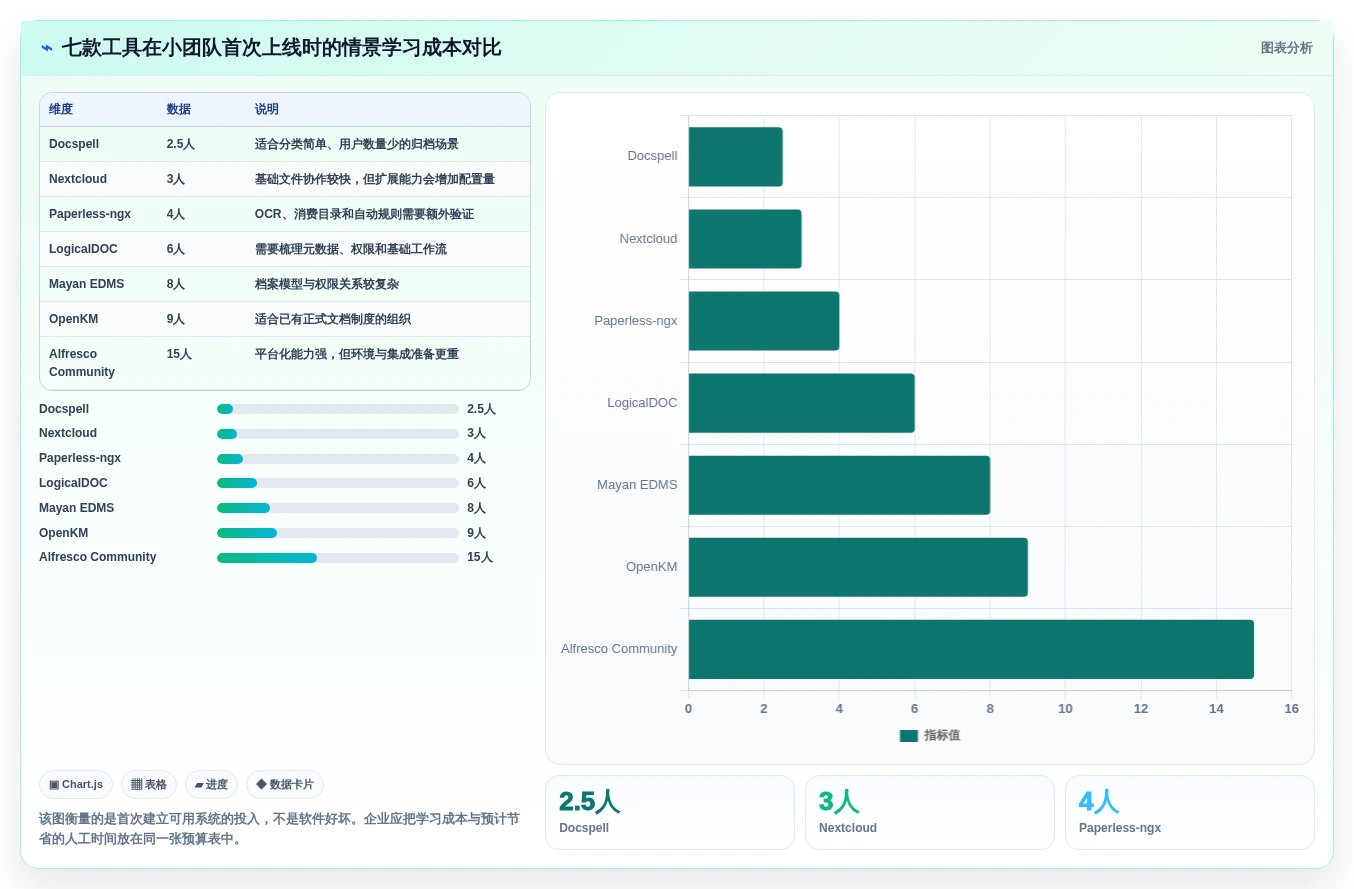Click the Nextcloud bar in the chart
Screen dimensions: 1354x889
coord(745,239)
